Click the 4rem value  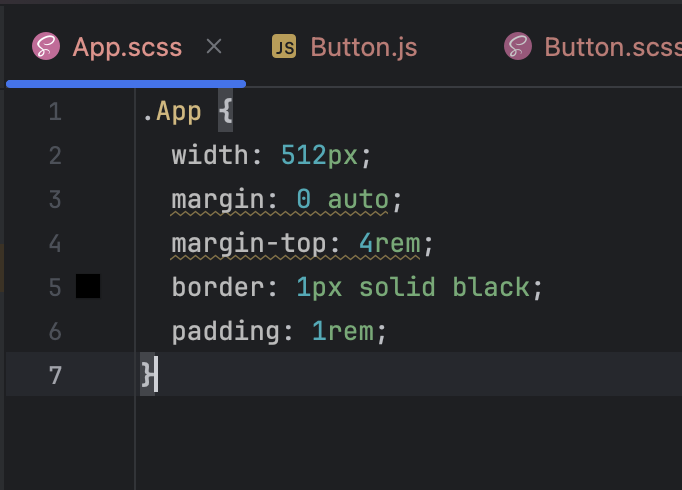(x=390, y=243)
